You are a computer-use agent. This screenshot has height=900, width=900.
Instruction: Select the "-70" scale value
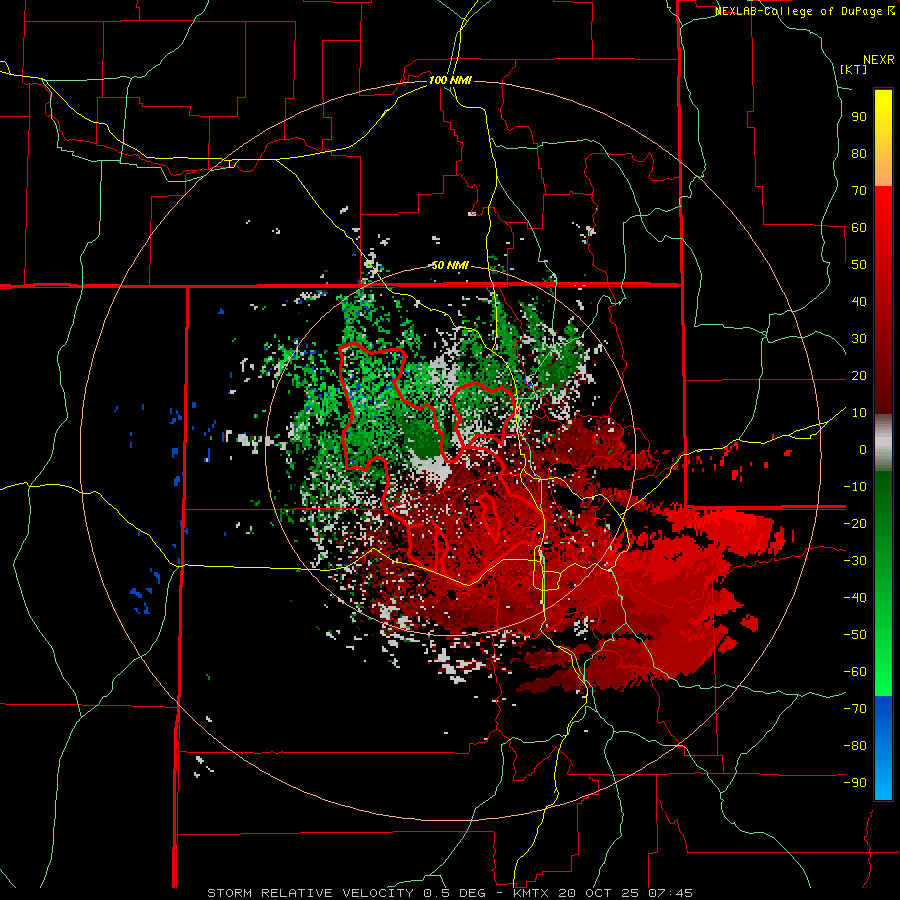(855, 709)
